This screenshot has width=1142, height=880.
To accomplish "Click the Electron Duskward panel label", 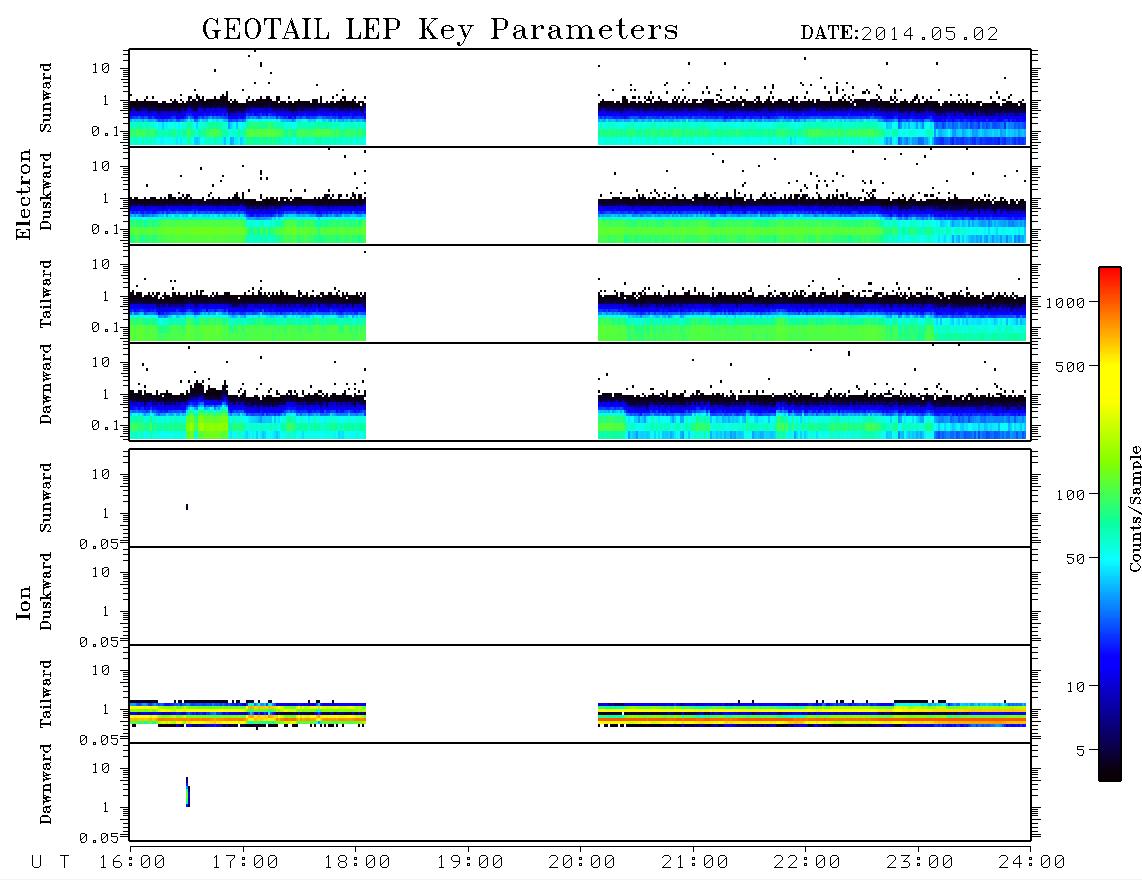I will tap(46, 191).
